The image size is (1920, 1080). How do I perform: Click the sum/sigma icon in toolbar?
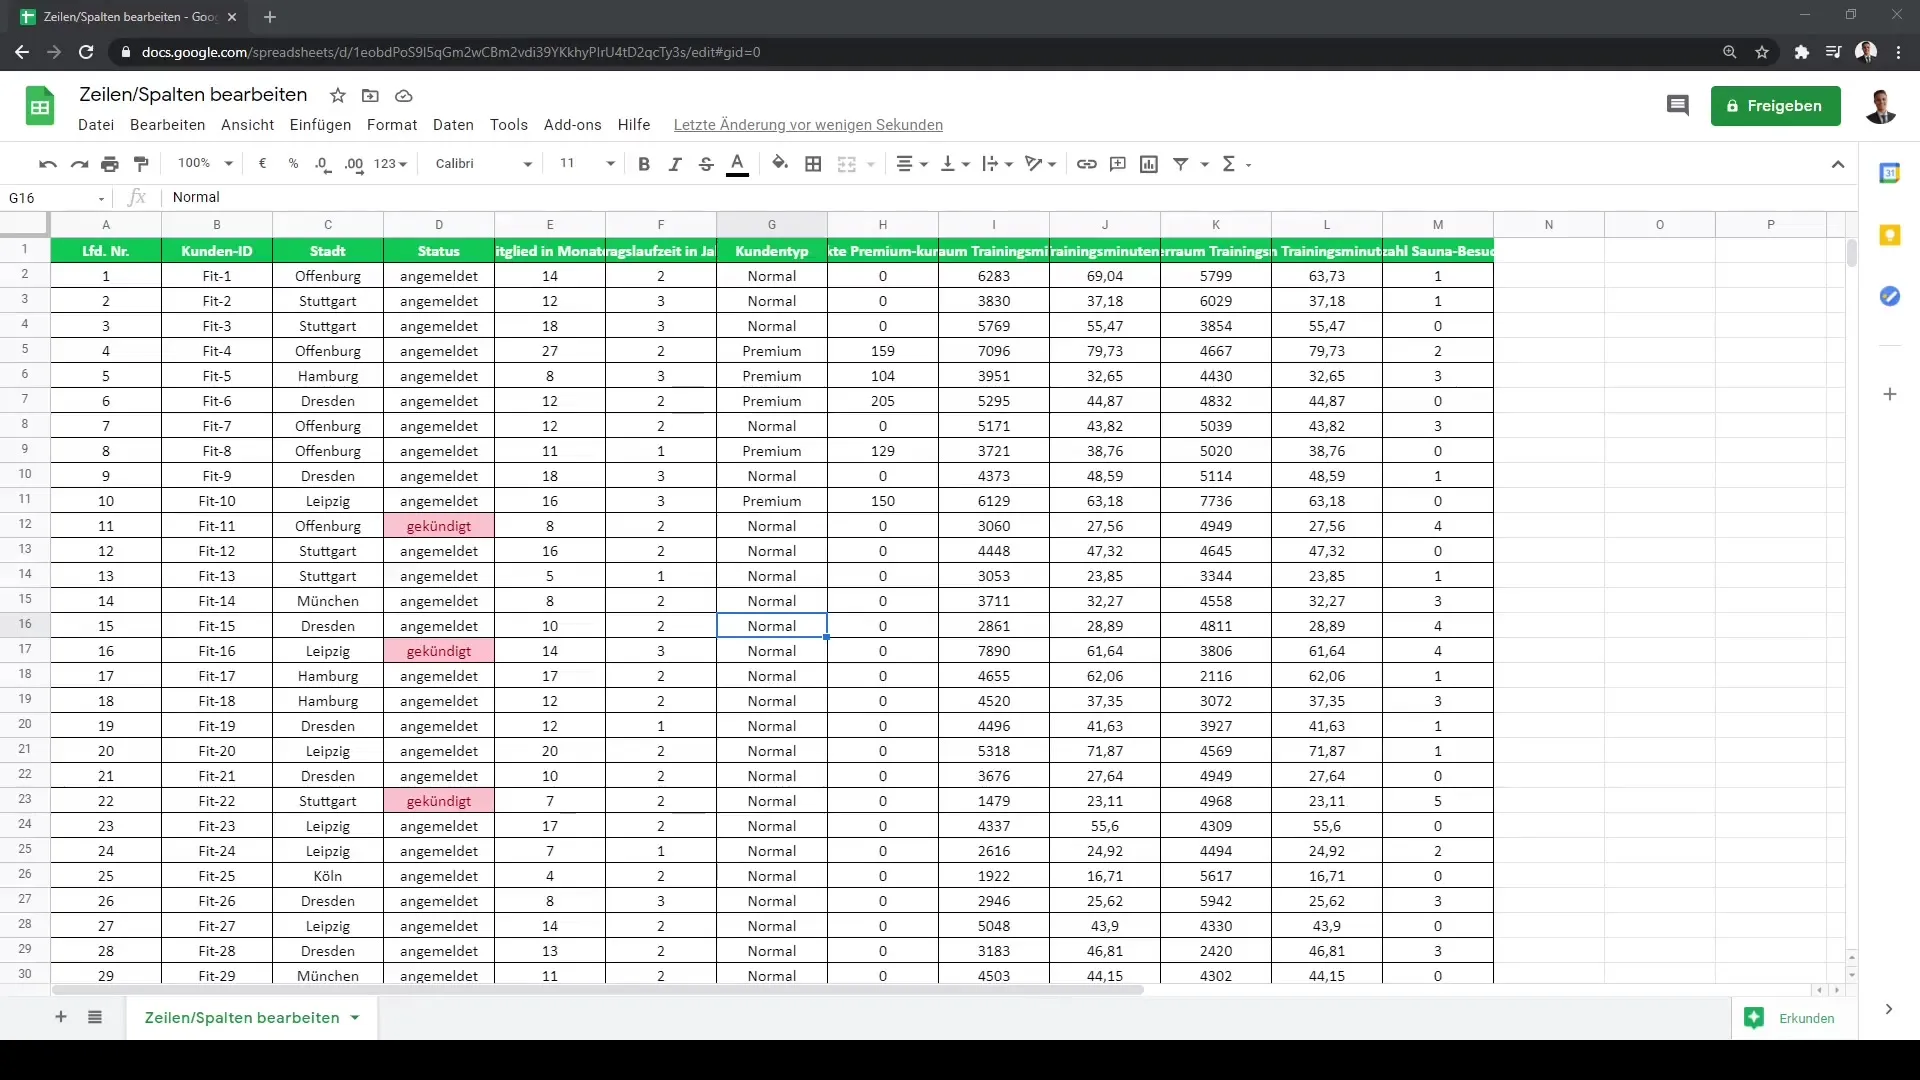pos(1228,164)
